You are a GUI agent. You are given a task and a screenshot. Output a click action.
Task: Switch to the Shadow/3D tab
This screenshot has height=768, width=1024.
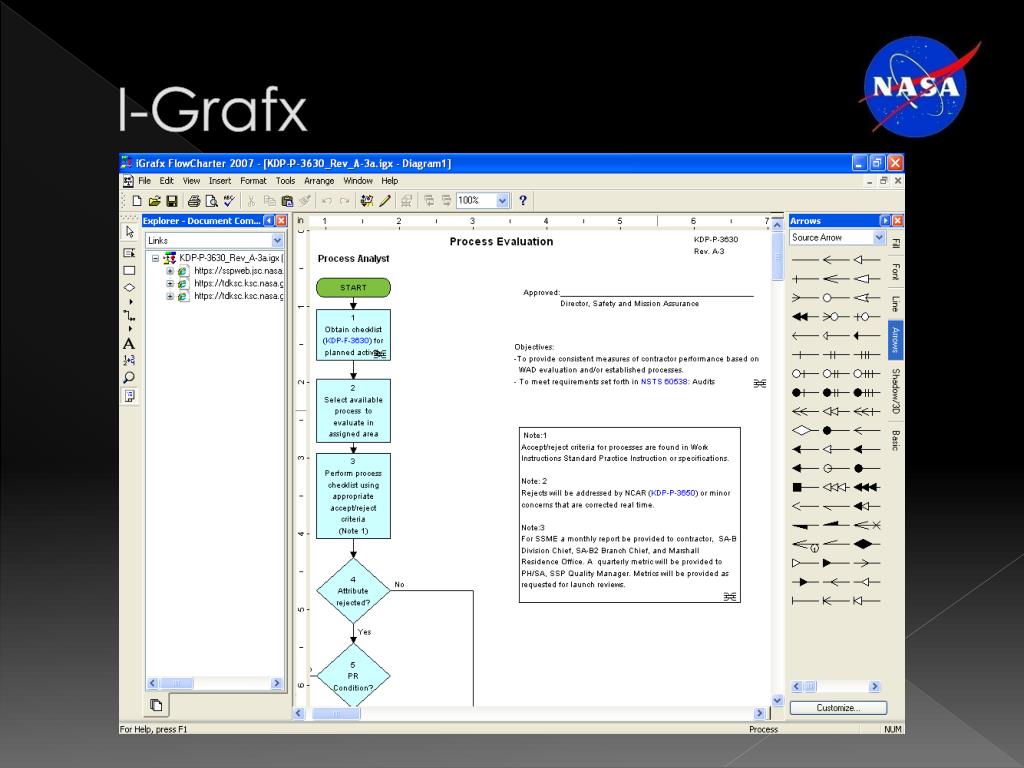[895, 391]
